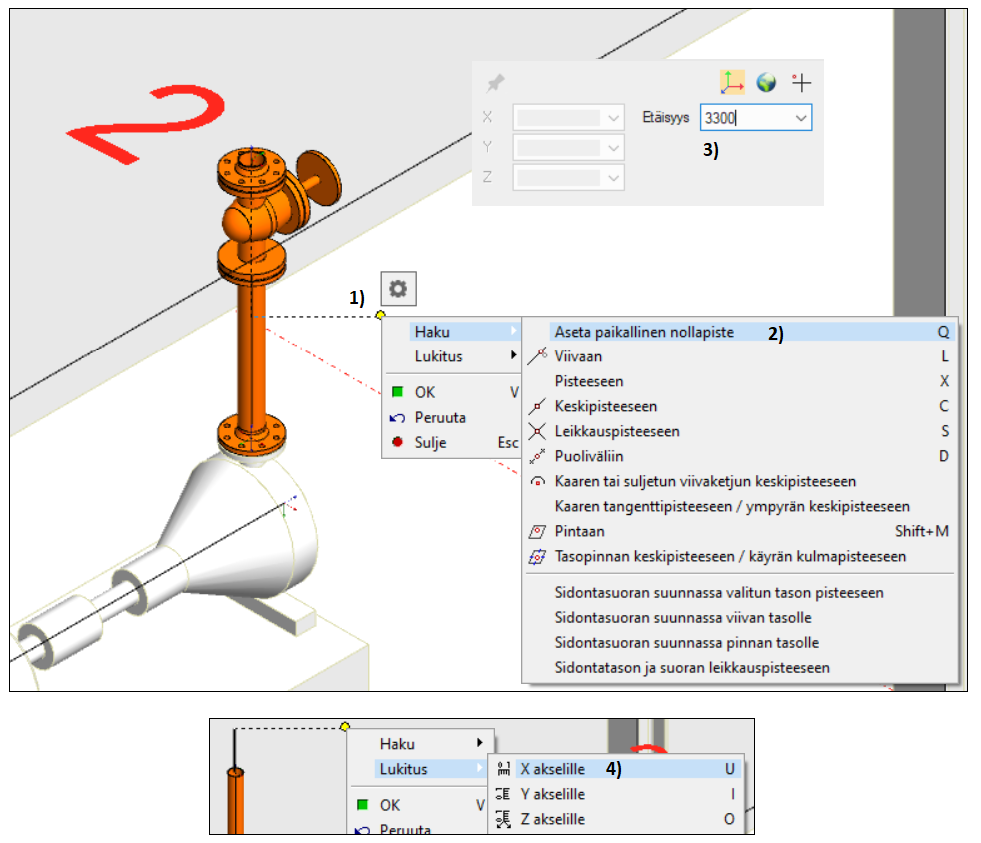Click the yellow cursor point marker
The height and width of the screenshot is (843, 981).
click(x=380, y=315)
